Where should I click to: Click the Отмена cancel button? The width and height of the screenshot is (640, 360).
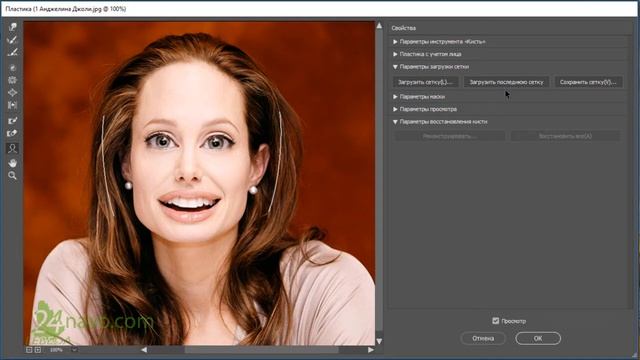tap(483, 338)
